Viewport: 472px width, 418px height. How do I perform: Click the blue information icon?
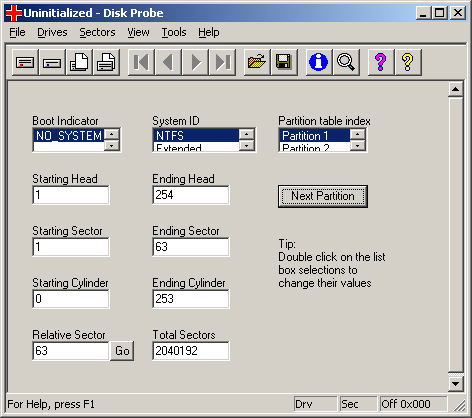click(319, 62)
